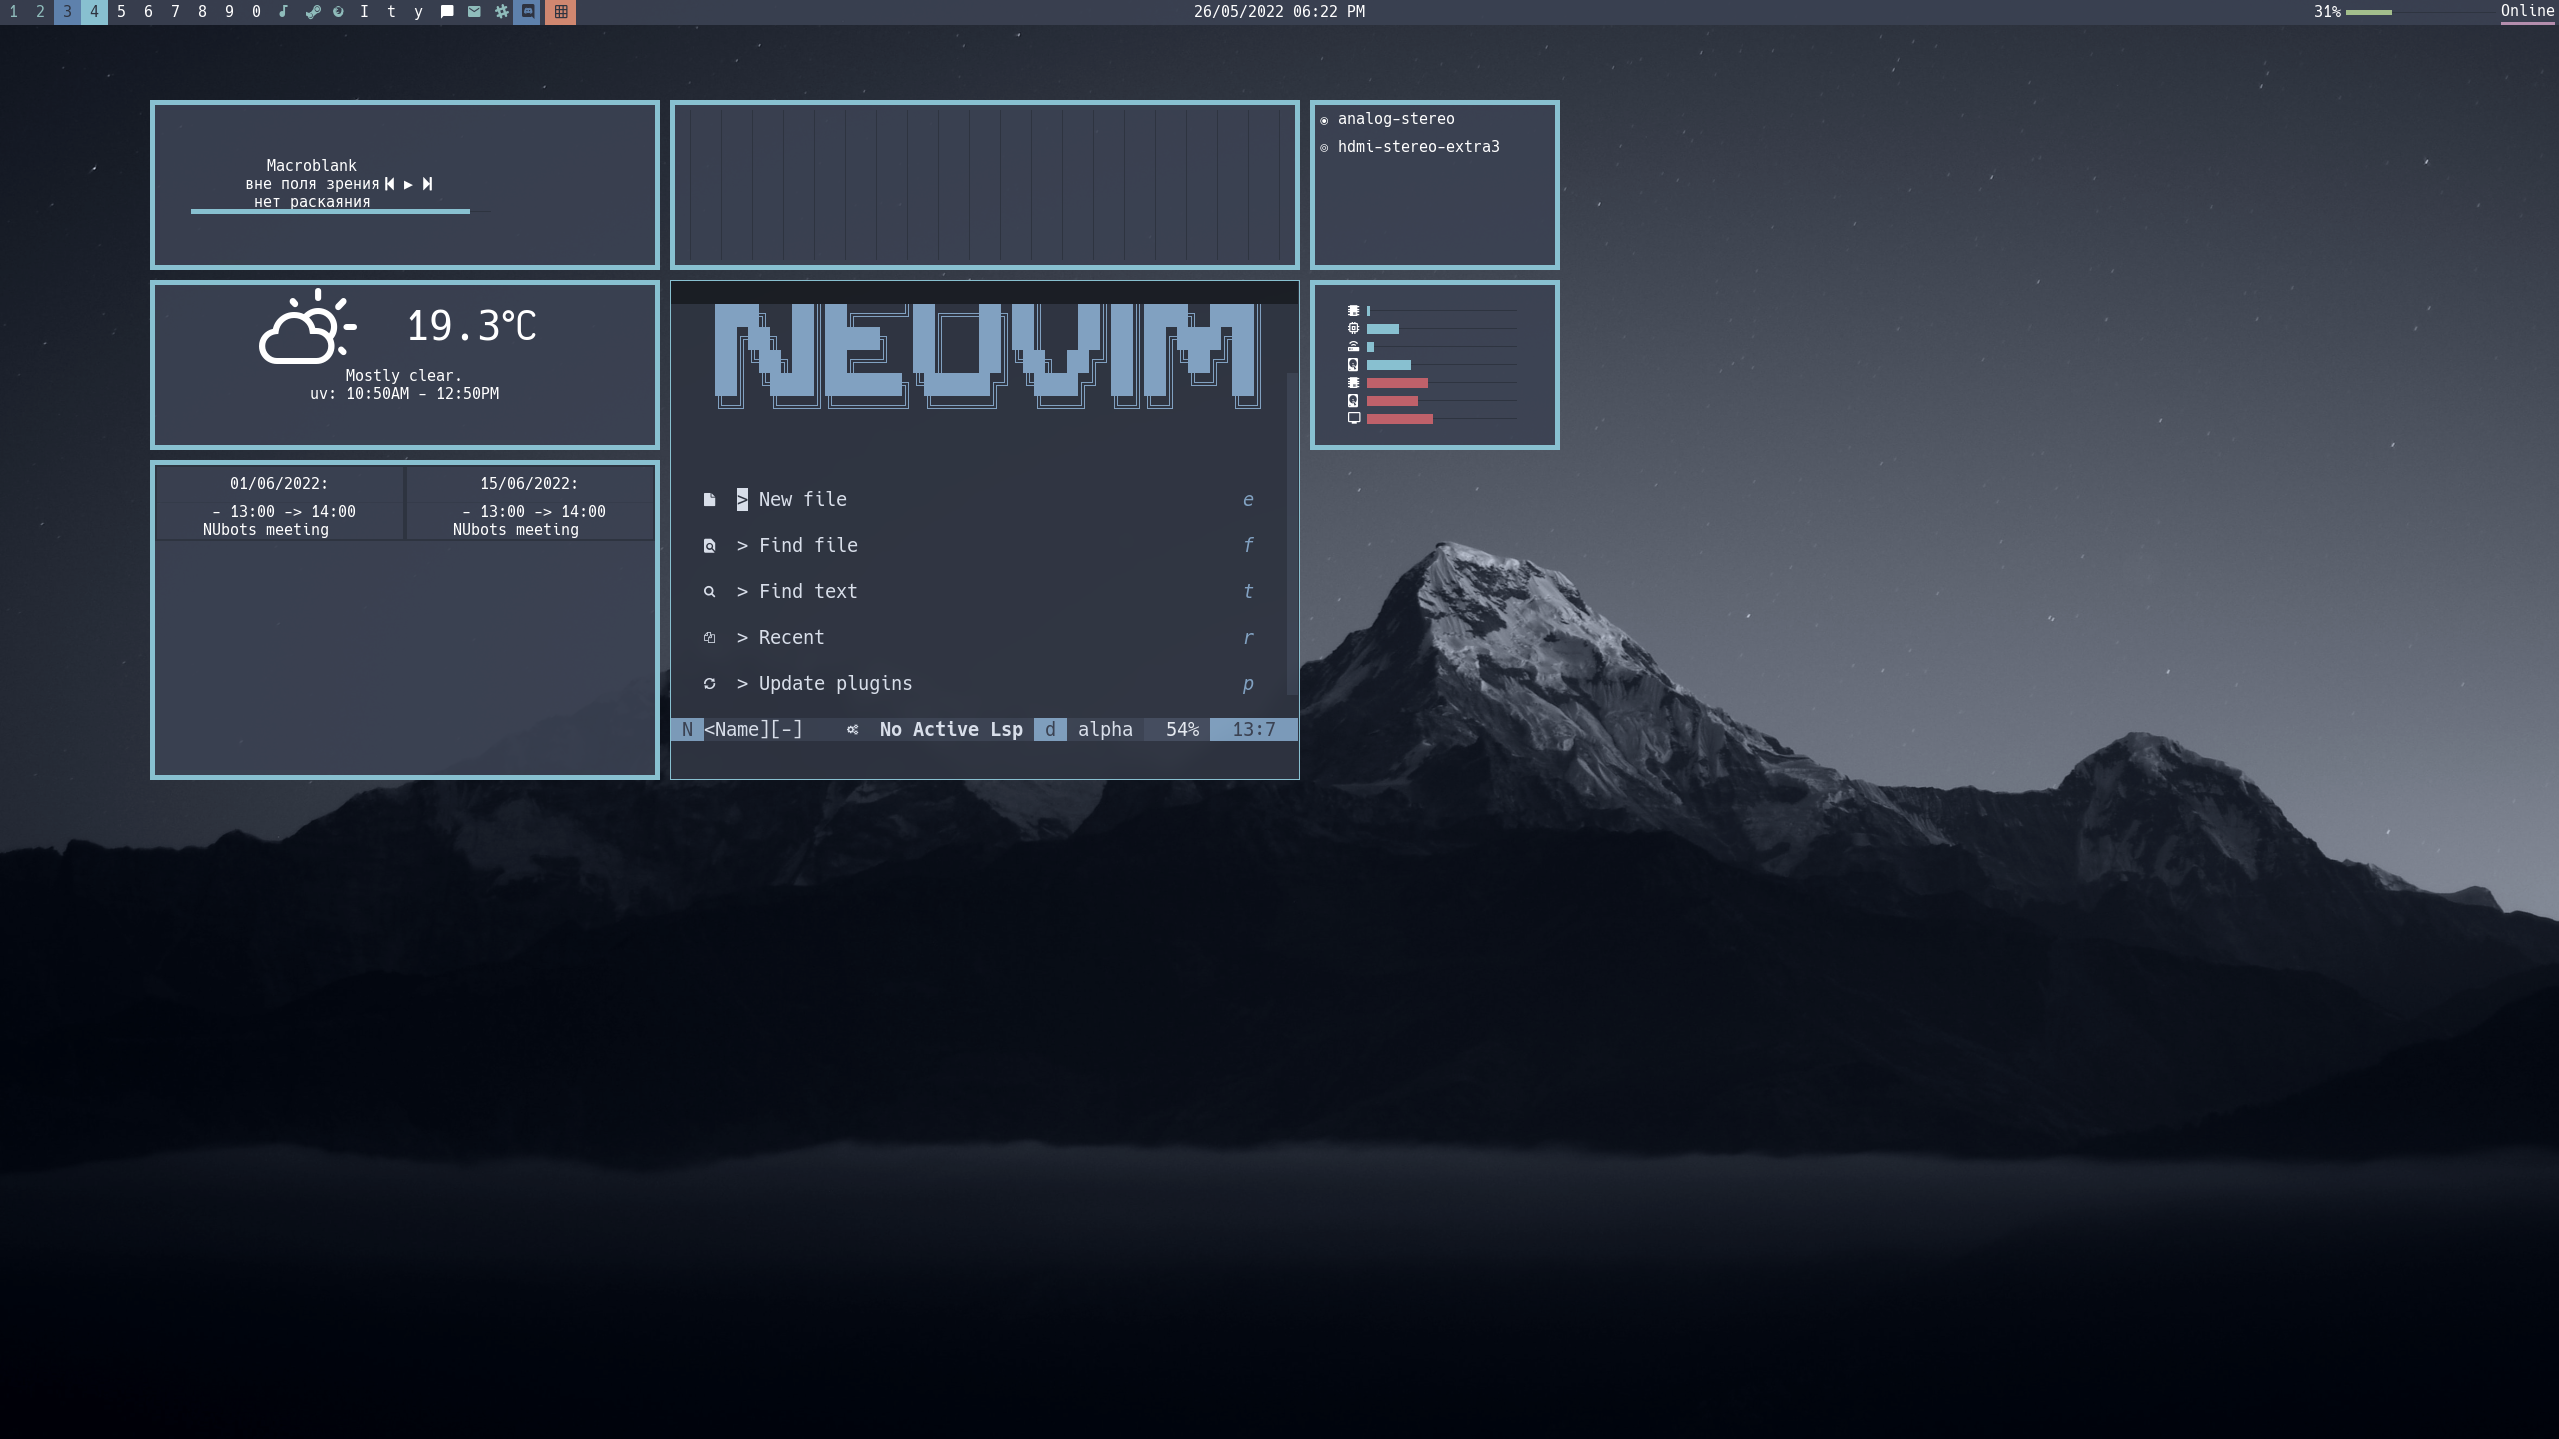Click the LSP gears icon in the Neovim statusline
Viewport: 2559px width, 1439px height.
coord(852,730)
